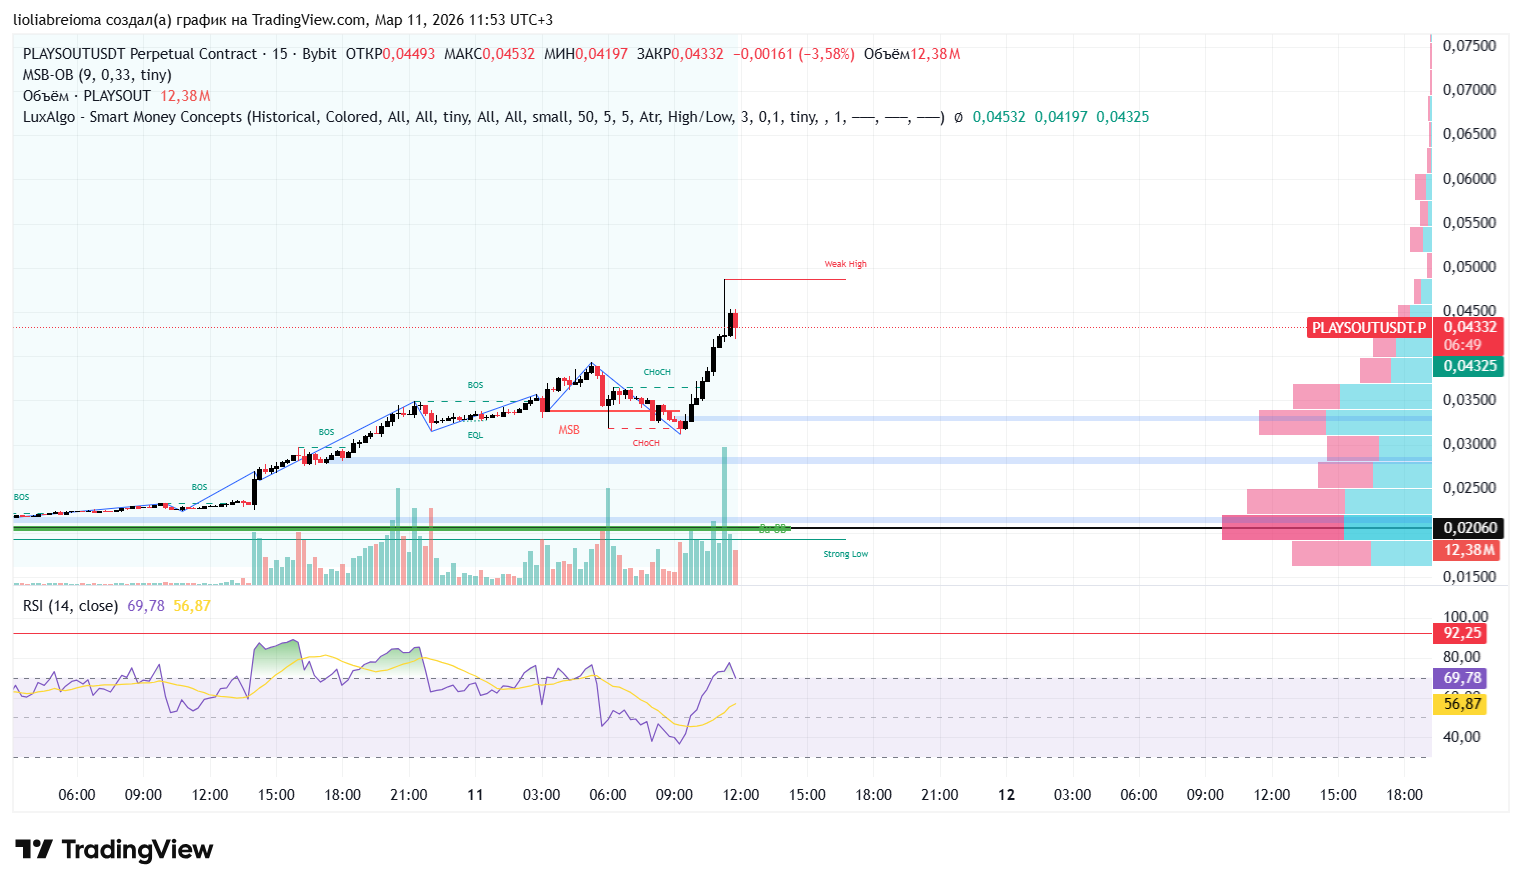The width and height of the screenshot is (1522, 887).
Task: Click the −0,00161 (−3,58%) change value
Action: click(x=794, y=54)
